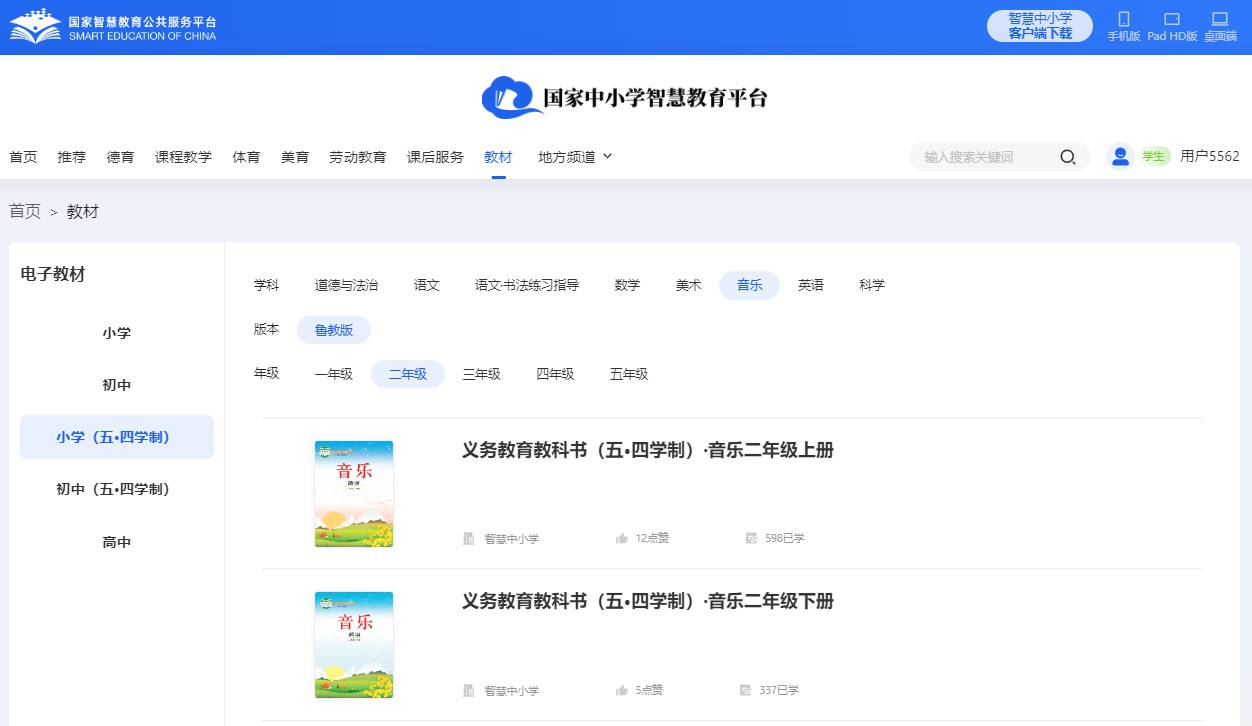The height and width of the screenshot is (726, 1252).
Task: Click the thumbs-up icon beside 12点赞
Action: click(x=622, y=538)
